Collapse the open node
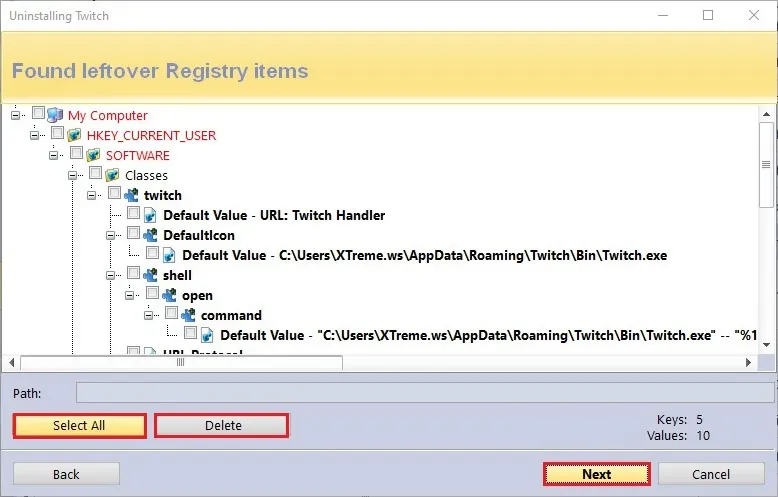This screenshot has width=778, height=497. click(130, 295)
